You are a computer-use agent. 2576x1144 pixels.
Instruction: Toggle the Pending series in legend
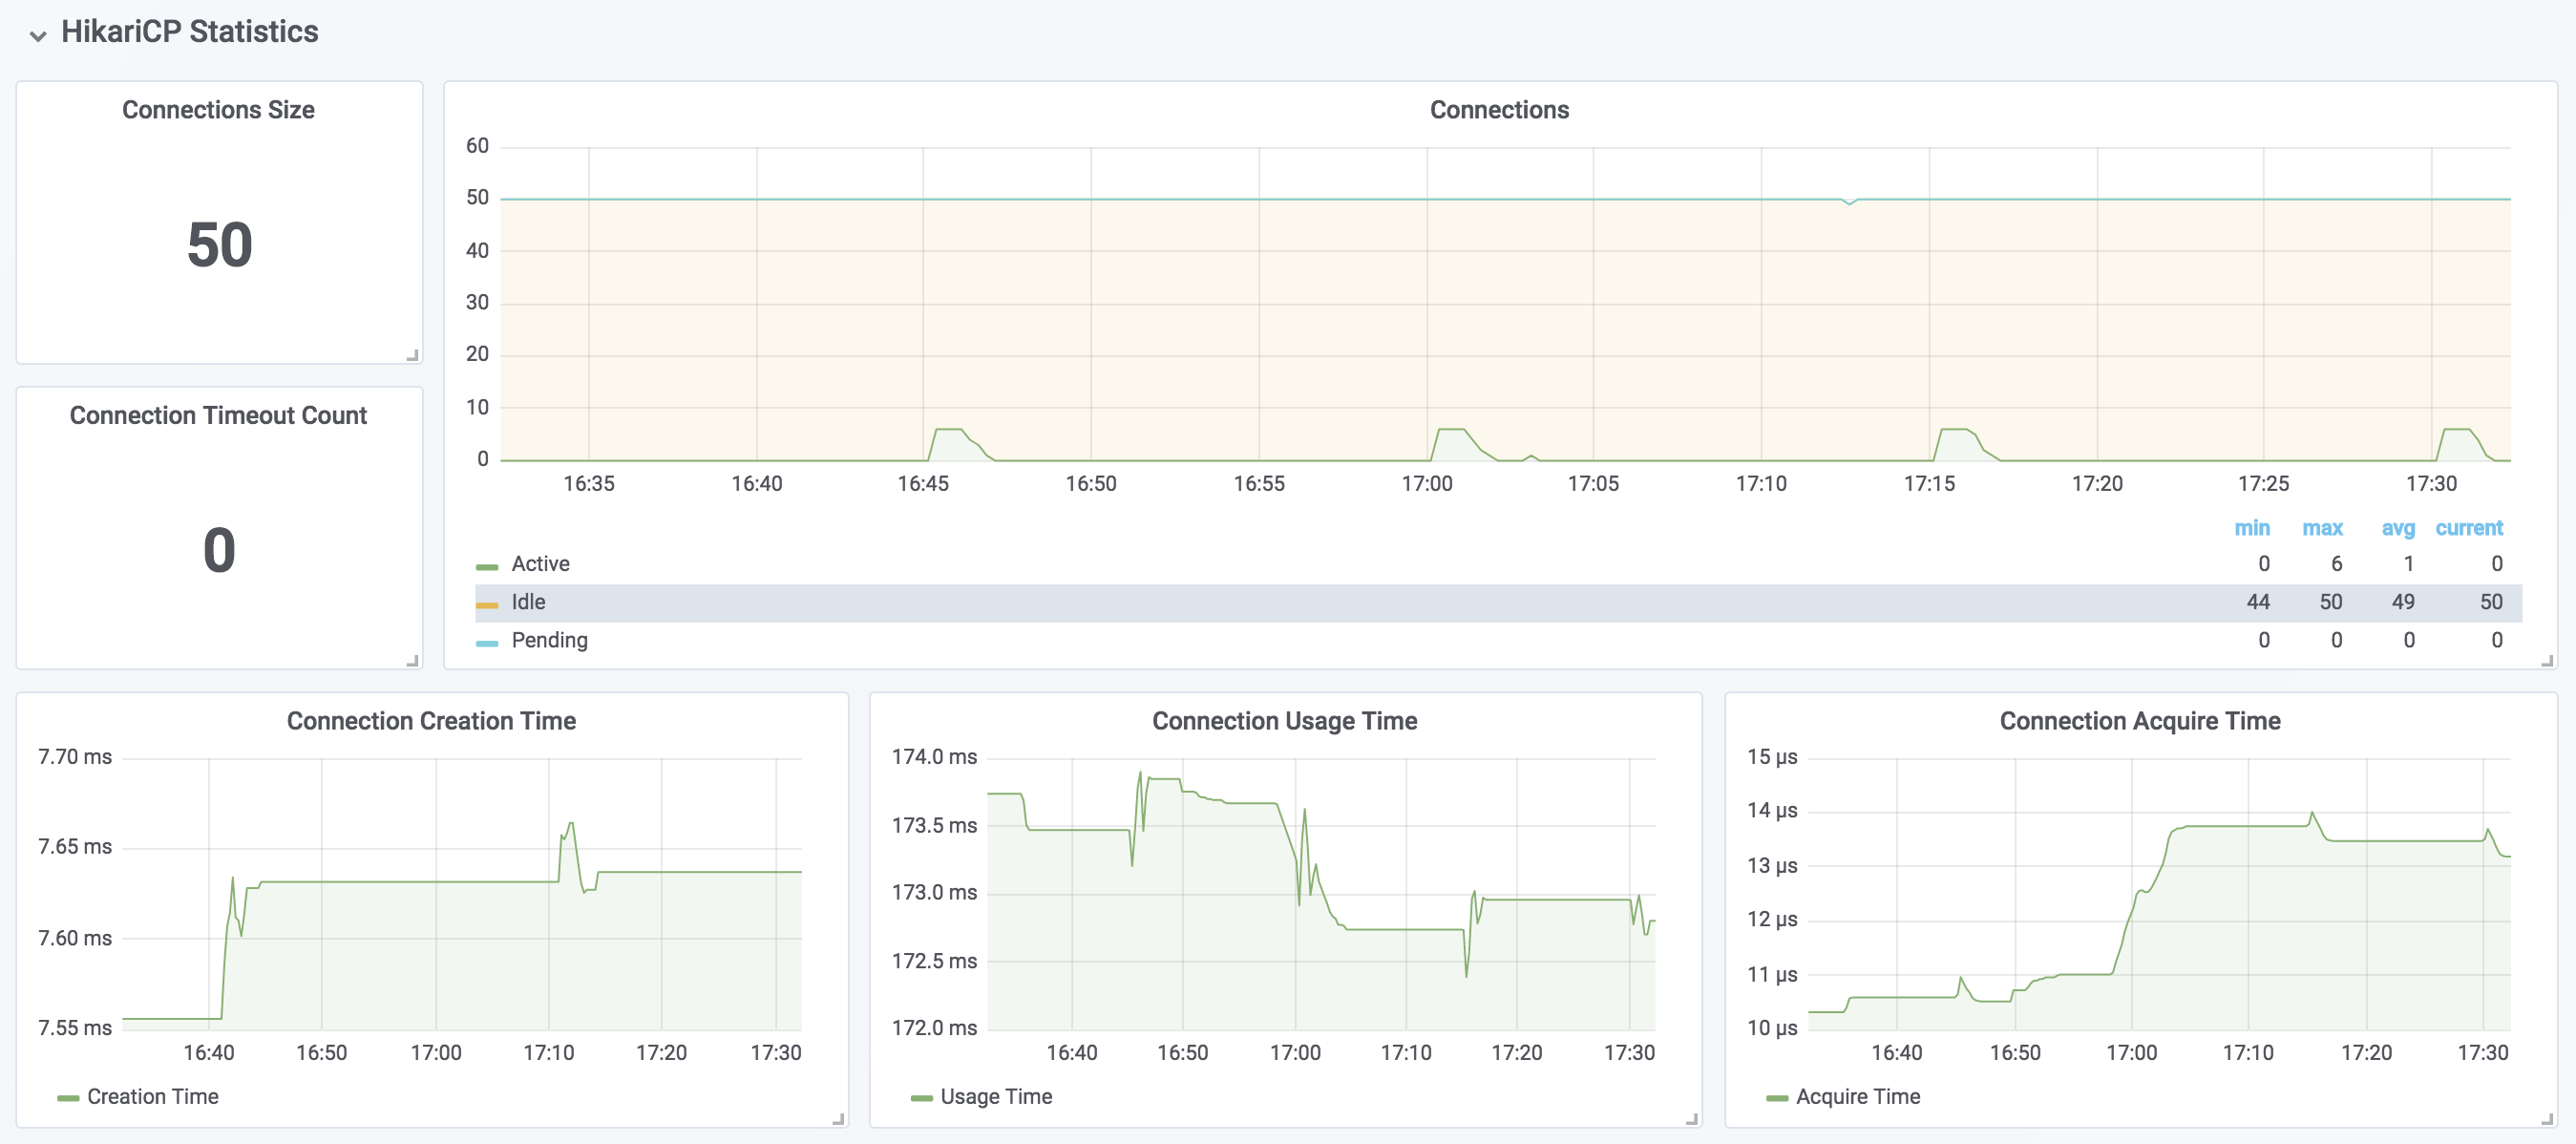[x=549, y=640]
